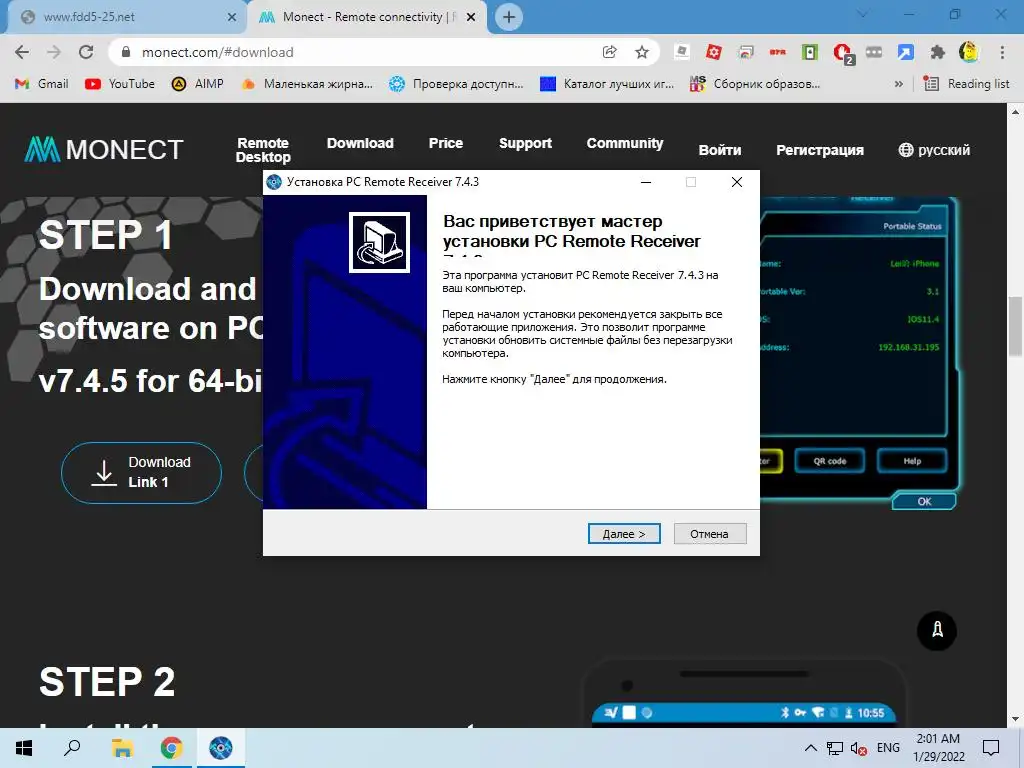Open the Проверка доступн... bookmark
The height and width of the screenshot is (768, 1024).
coord(456,84)
